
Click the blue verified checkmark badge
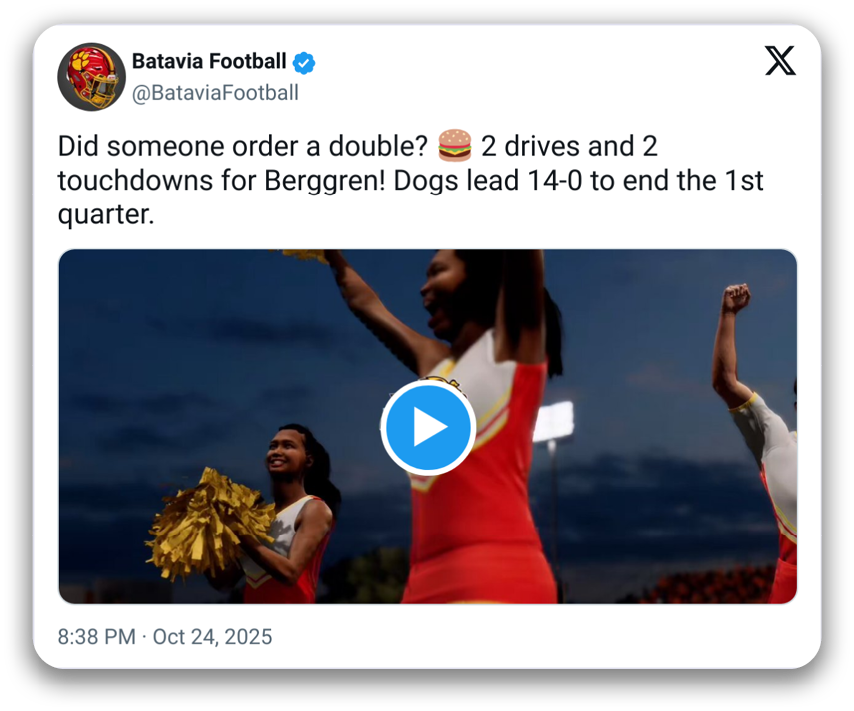click(304, 62)
